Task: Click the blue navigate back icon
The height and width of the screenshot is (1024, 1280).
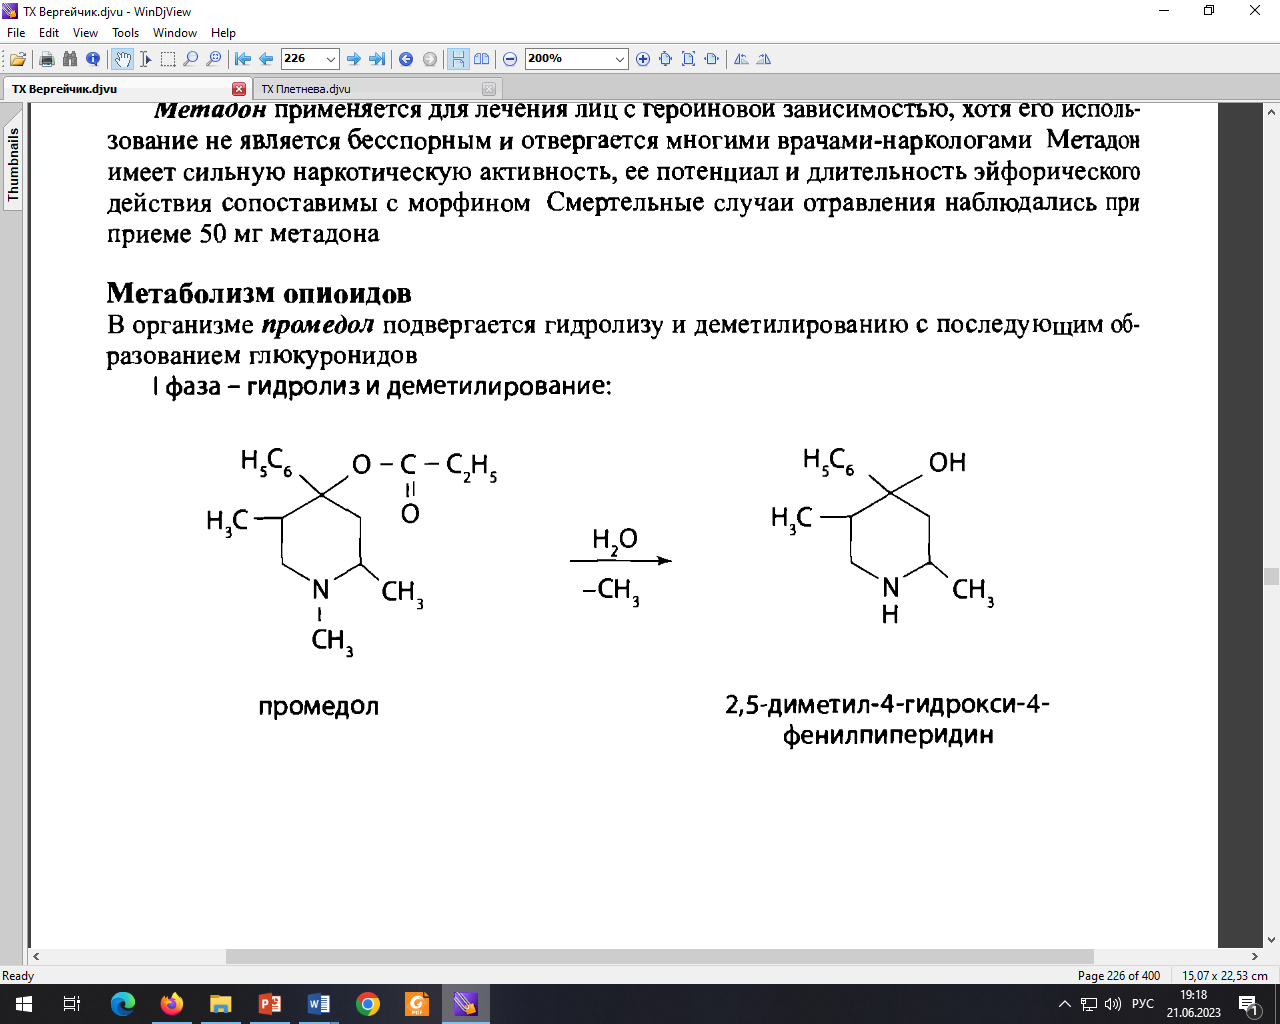Action: tap(406, 59)
